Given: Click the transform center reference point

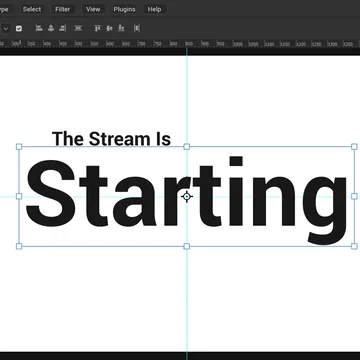Looking at the screenshot, I should coord(187,197).
